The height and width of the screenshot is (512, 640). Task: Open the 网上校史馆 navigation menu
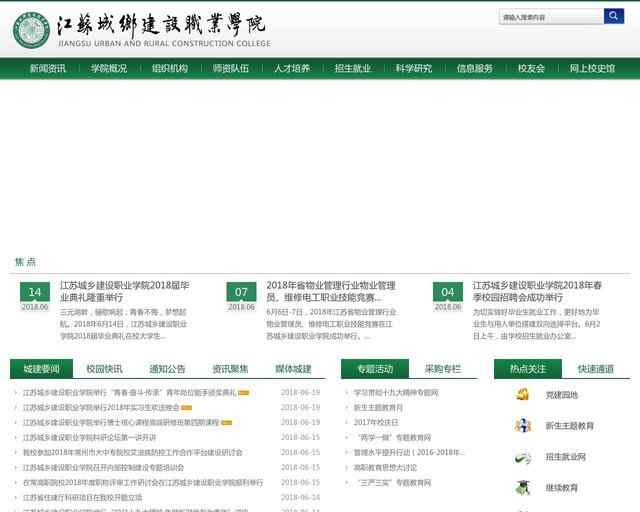pos(592,68)
